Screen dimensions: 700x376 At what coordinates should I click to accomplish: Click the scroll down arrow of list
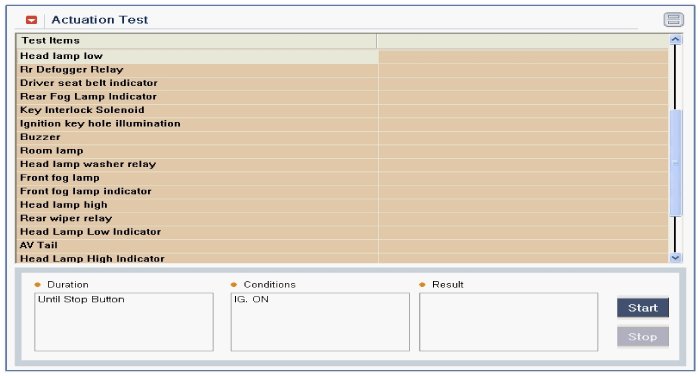click(675, 258)
